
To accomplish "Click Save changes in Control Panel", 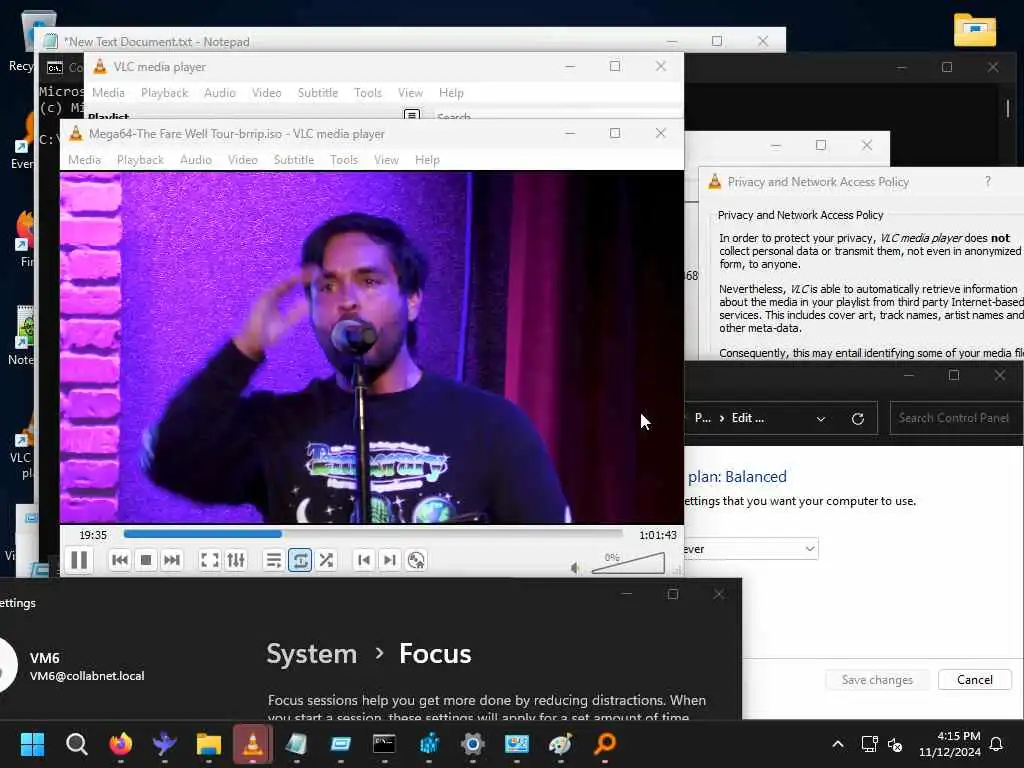I will point(877,680).
